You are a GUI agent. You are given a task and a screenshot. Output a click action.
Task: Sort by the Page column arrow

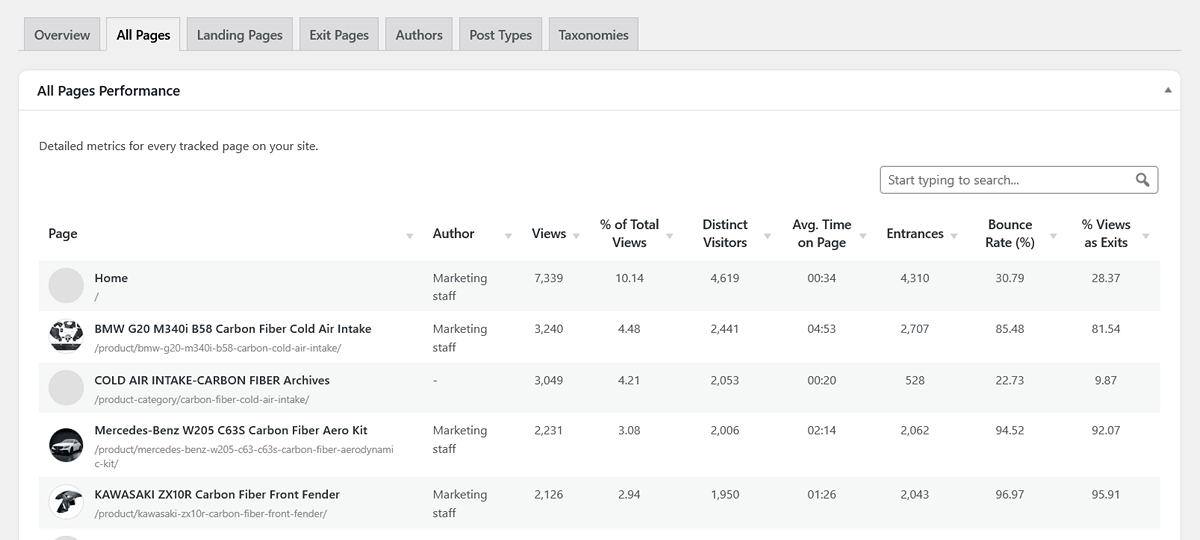410,237
